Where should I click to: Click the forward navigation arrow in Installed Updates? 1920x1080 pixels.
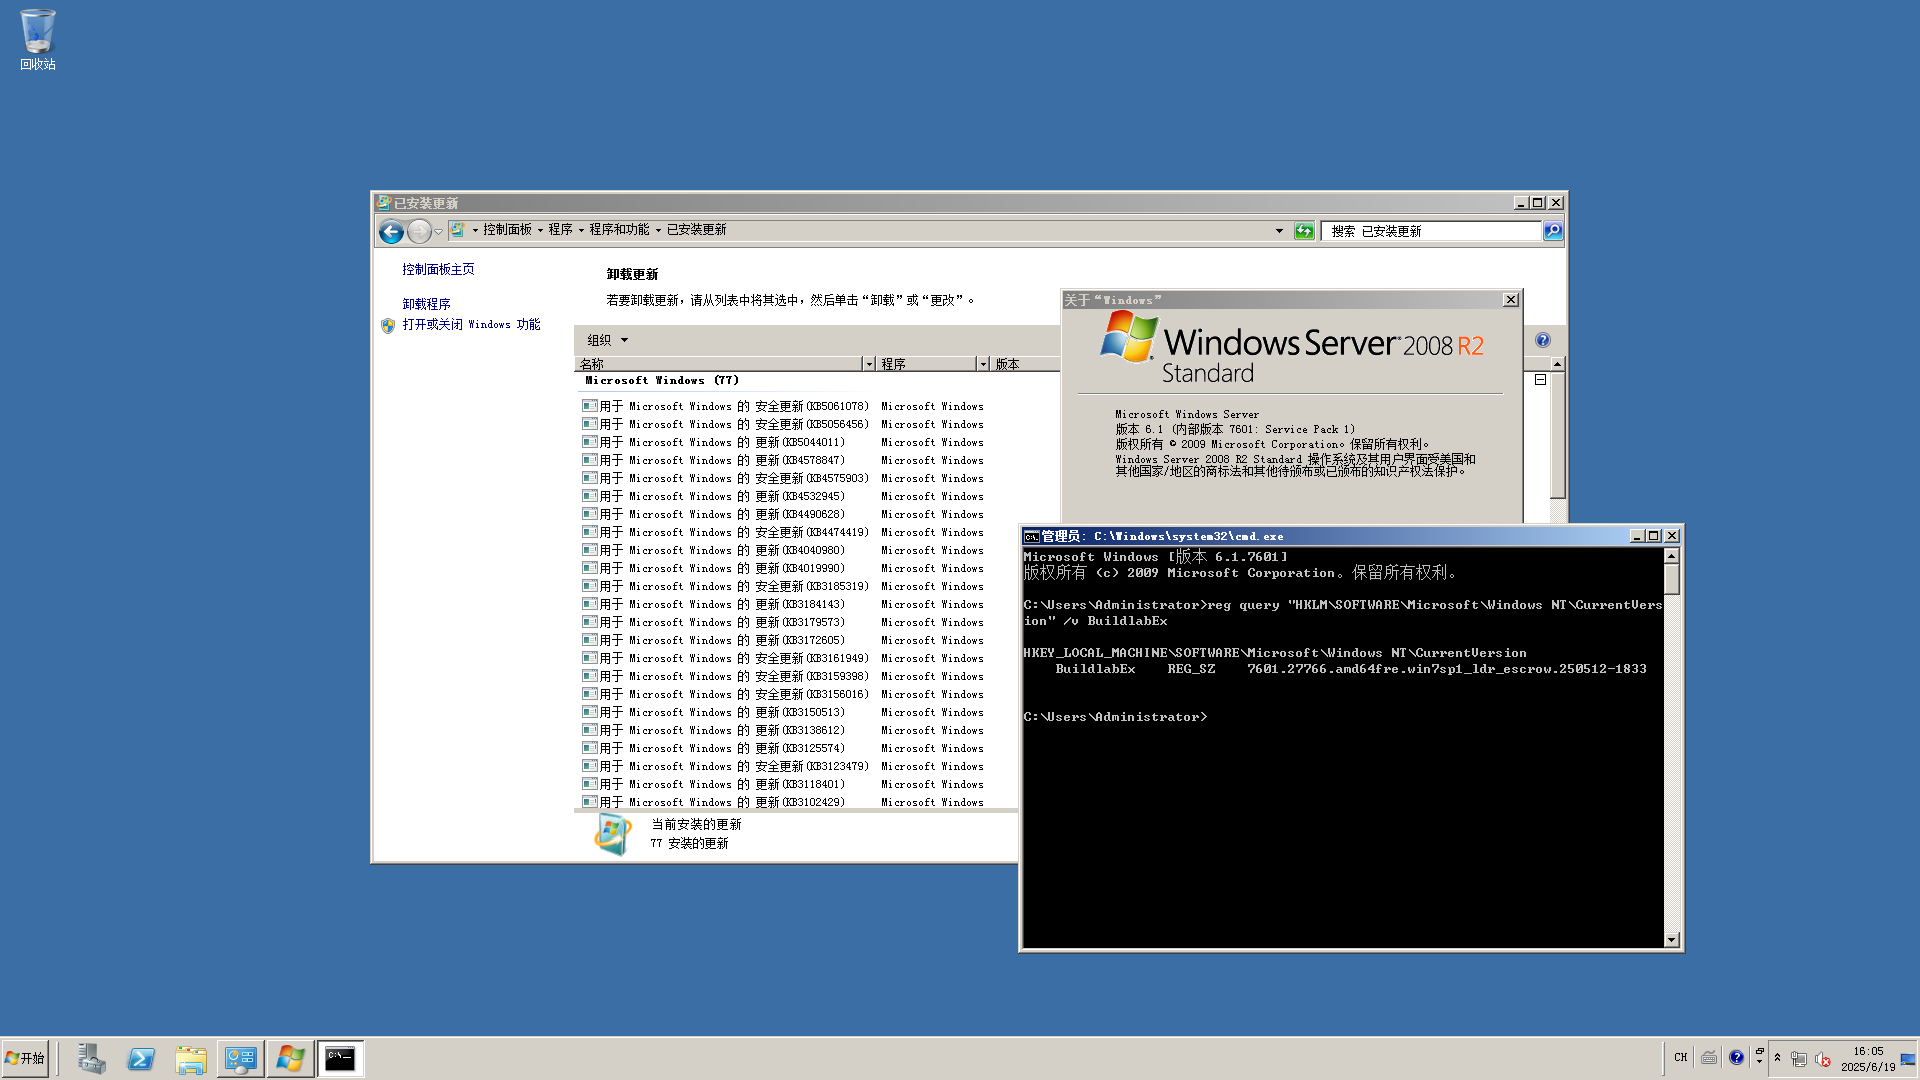point(419,232)
